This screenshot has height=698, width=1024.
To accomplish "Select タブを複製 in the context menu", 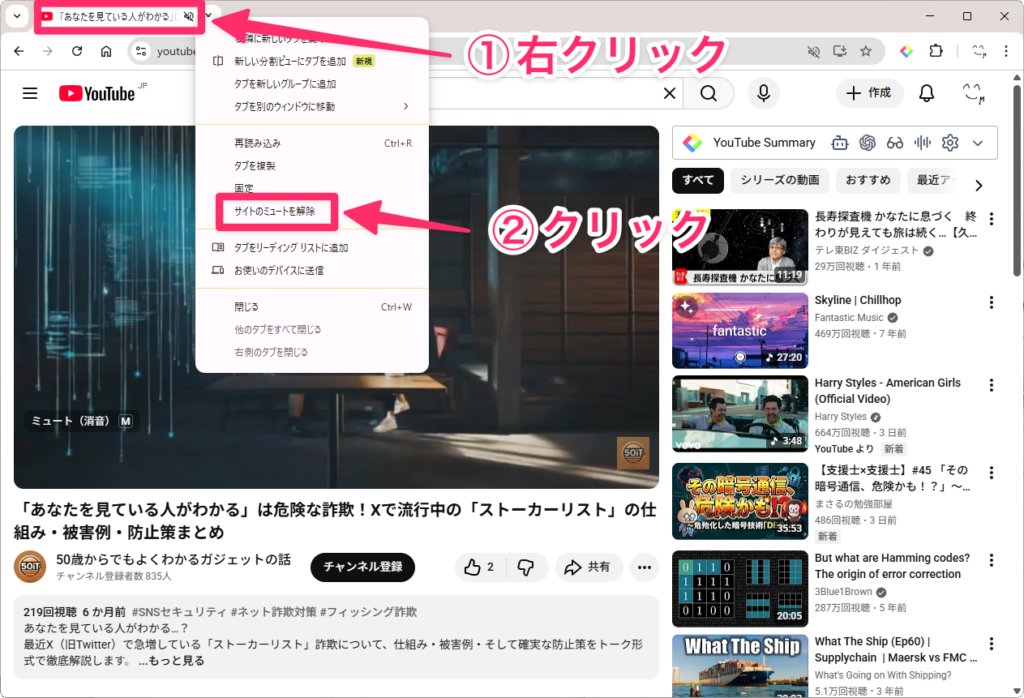I will coord(254,166).
